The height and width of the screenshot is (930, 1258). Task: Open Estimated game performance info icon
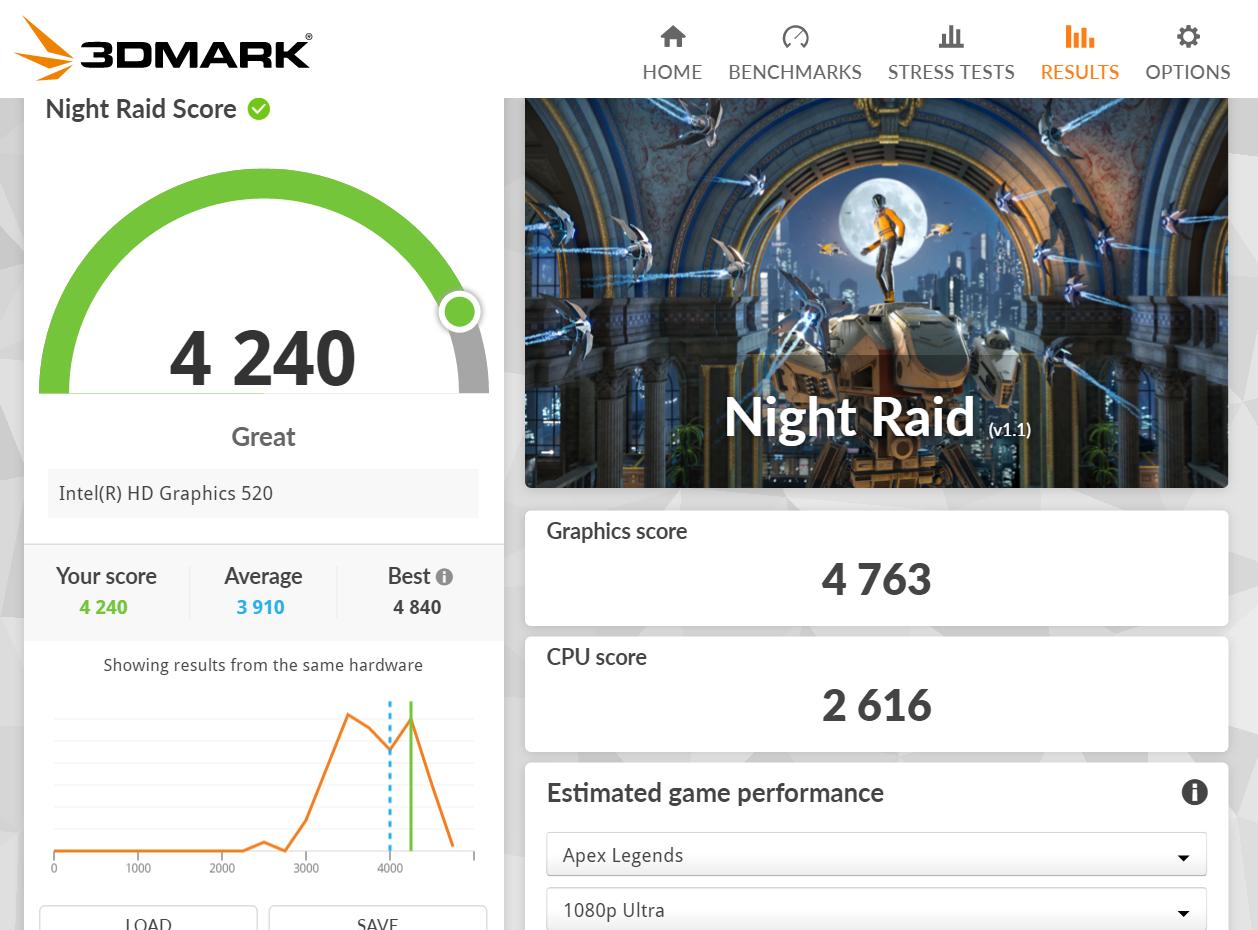click(x=1194, y=793)
